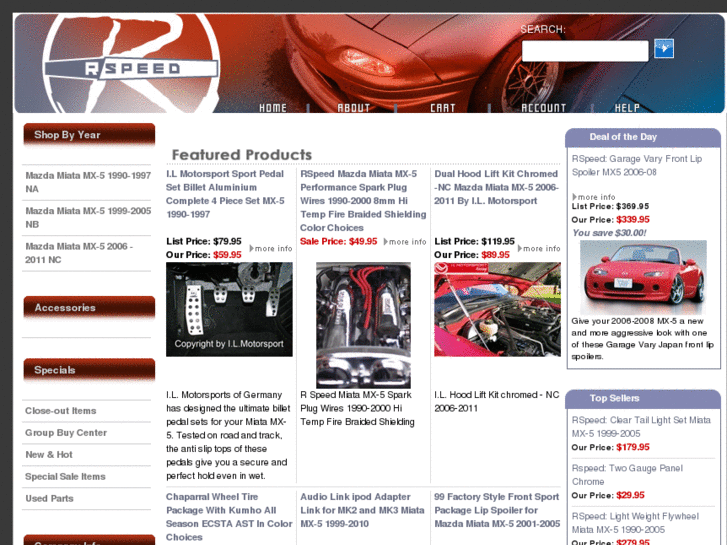Open Chaparral Wheel Tire Package title
Image resolution: width=727 pixels, height=545 pixels.
tap(229, 517)
